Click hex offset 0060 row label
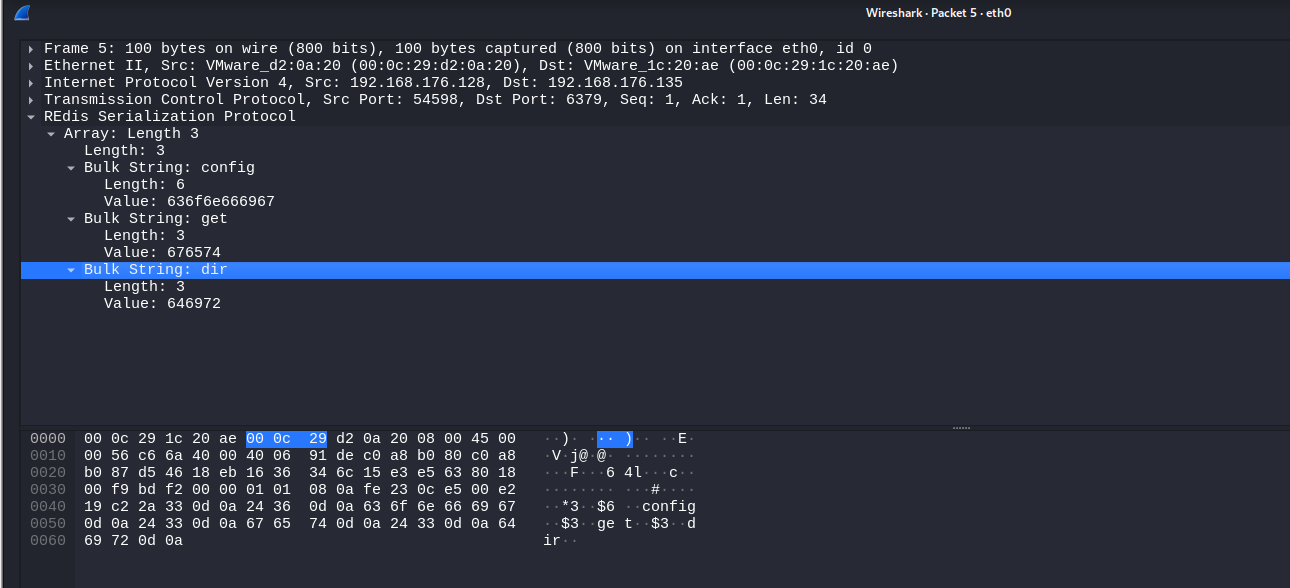 (x=48, y=541)
